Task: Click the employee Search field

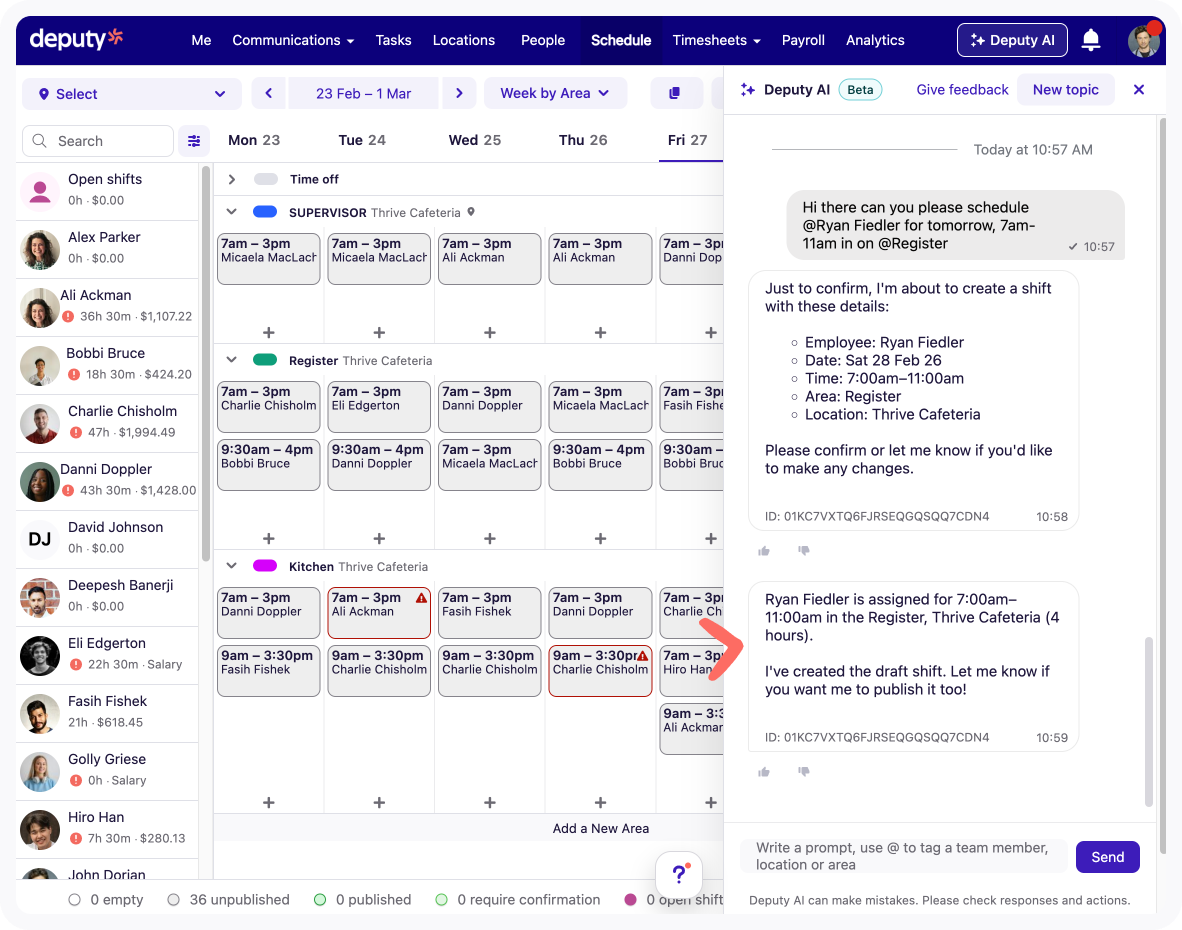Action: click(98, 141)
